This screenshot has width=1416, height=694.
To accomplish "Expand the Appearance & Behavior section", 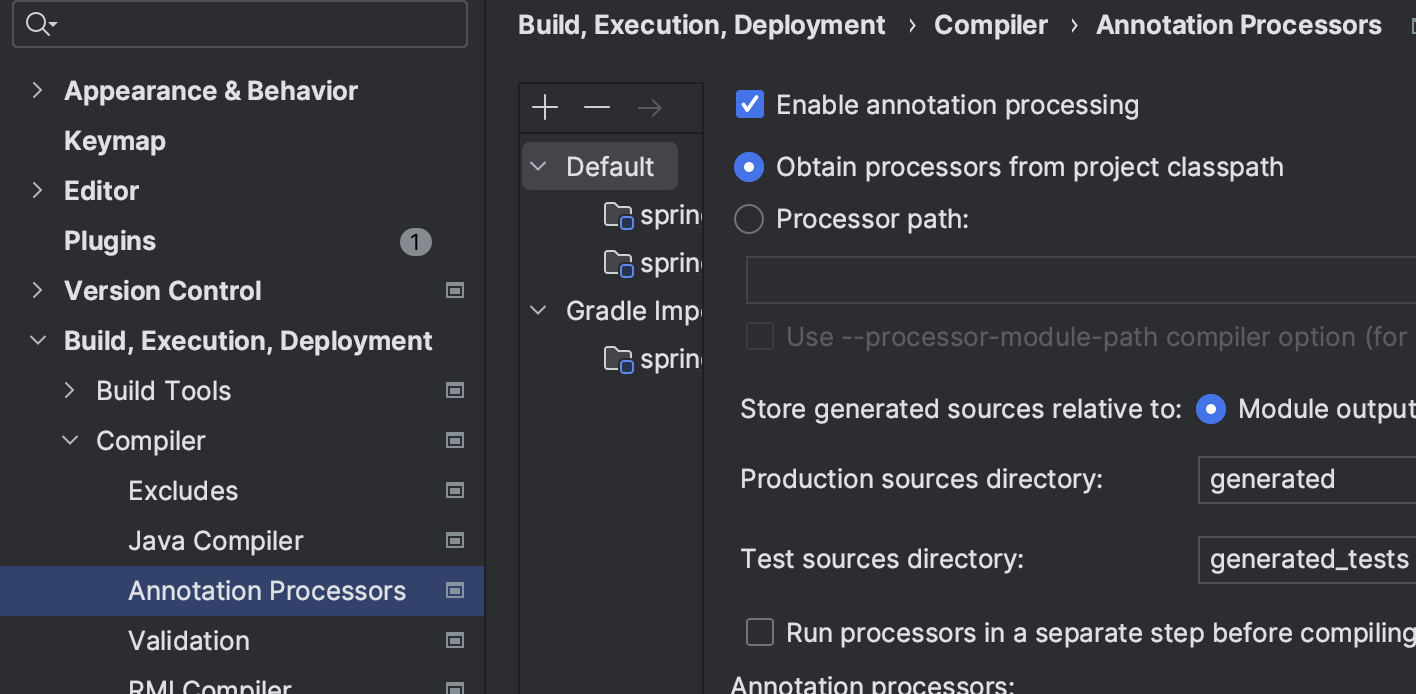I will click(38, 91).
